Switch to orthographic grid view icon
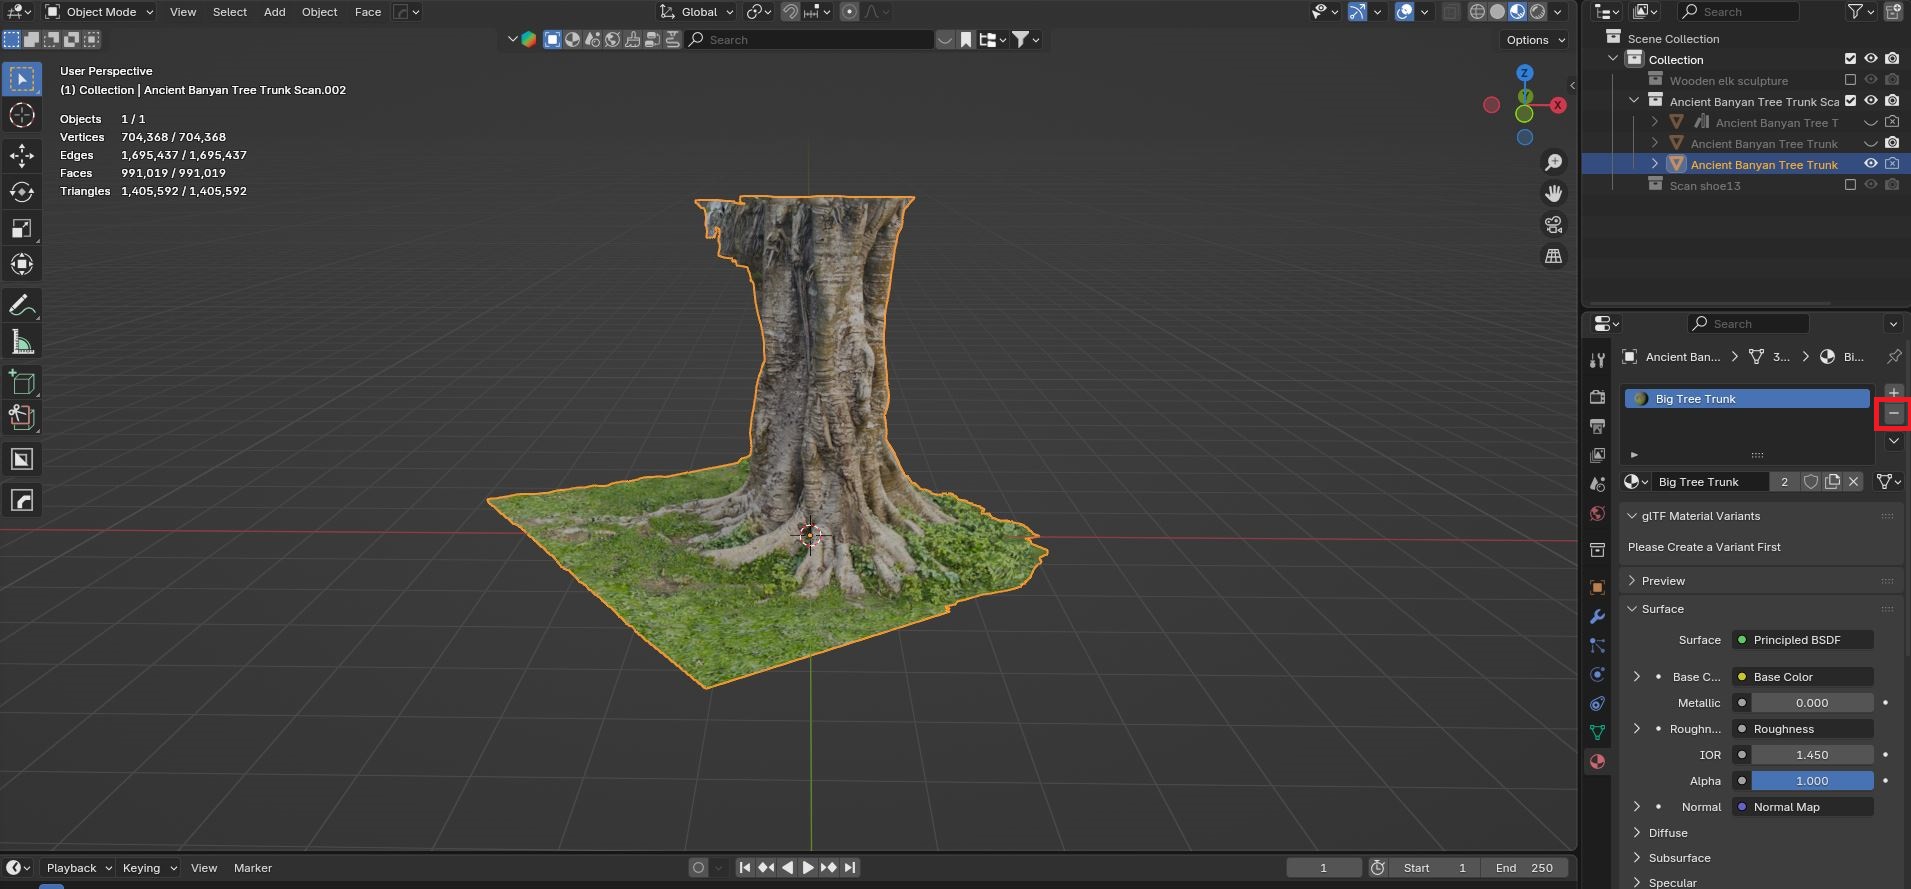Screen dimensions: 1911x889 (1553, 256)
